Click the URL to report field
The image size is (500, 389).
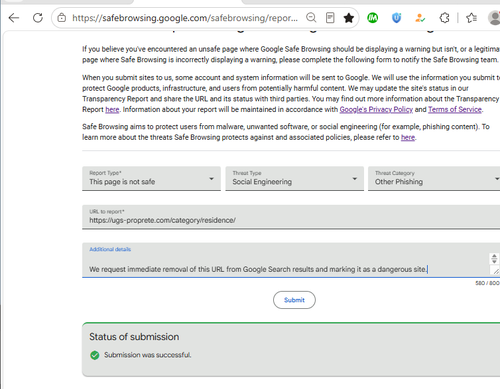pos(291,217)
